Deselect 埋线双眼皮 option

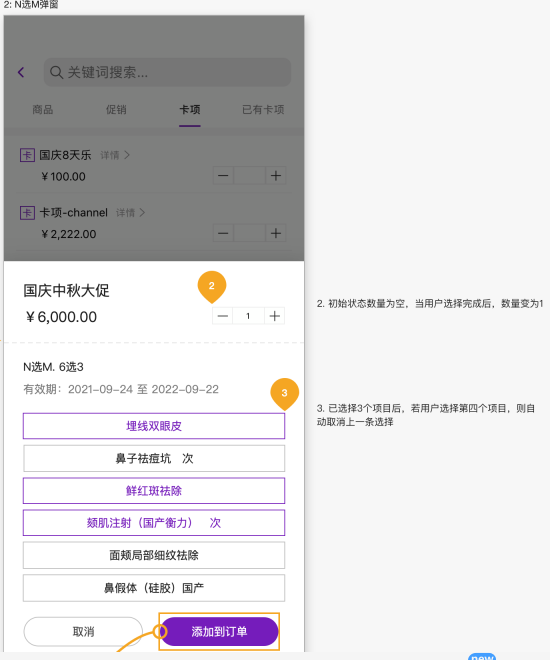click(154, 426)
